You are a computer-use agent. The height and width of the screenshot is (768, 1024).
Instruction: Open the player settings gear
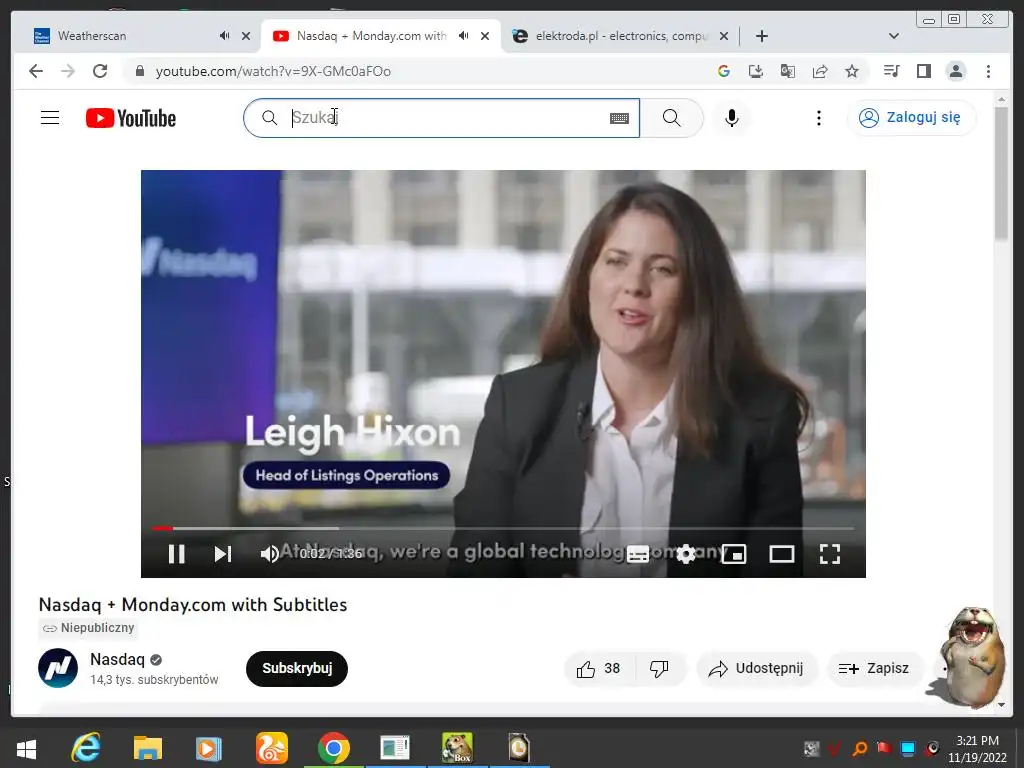[686, 554]
